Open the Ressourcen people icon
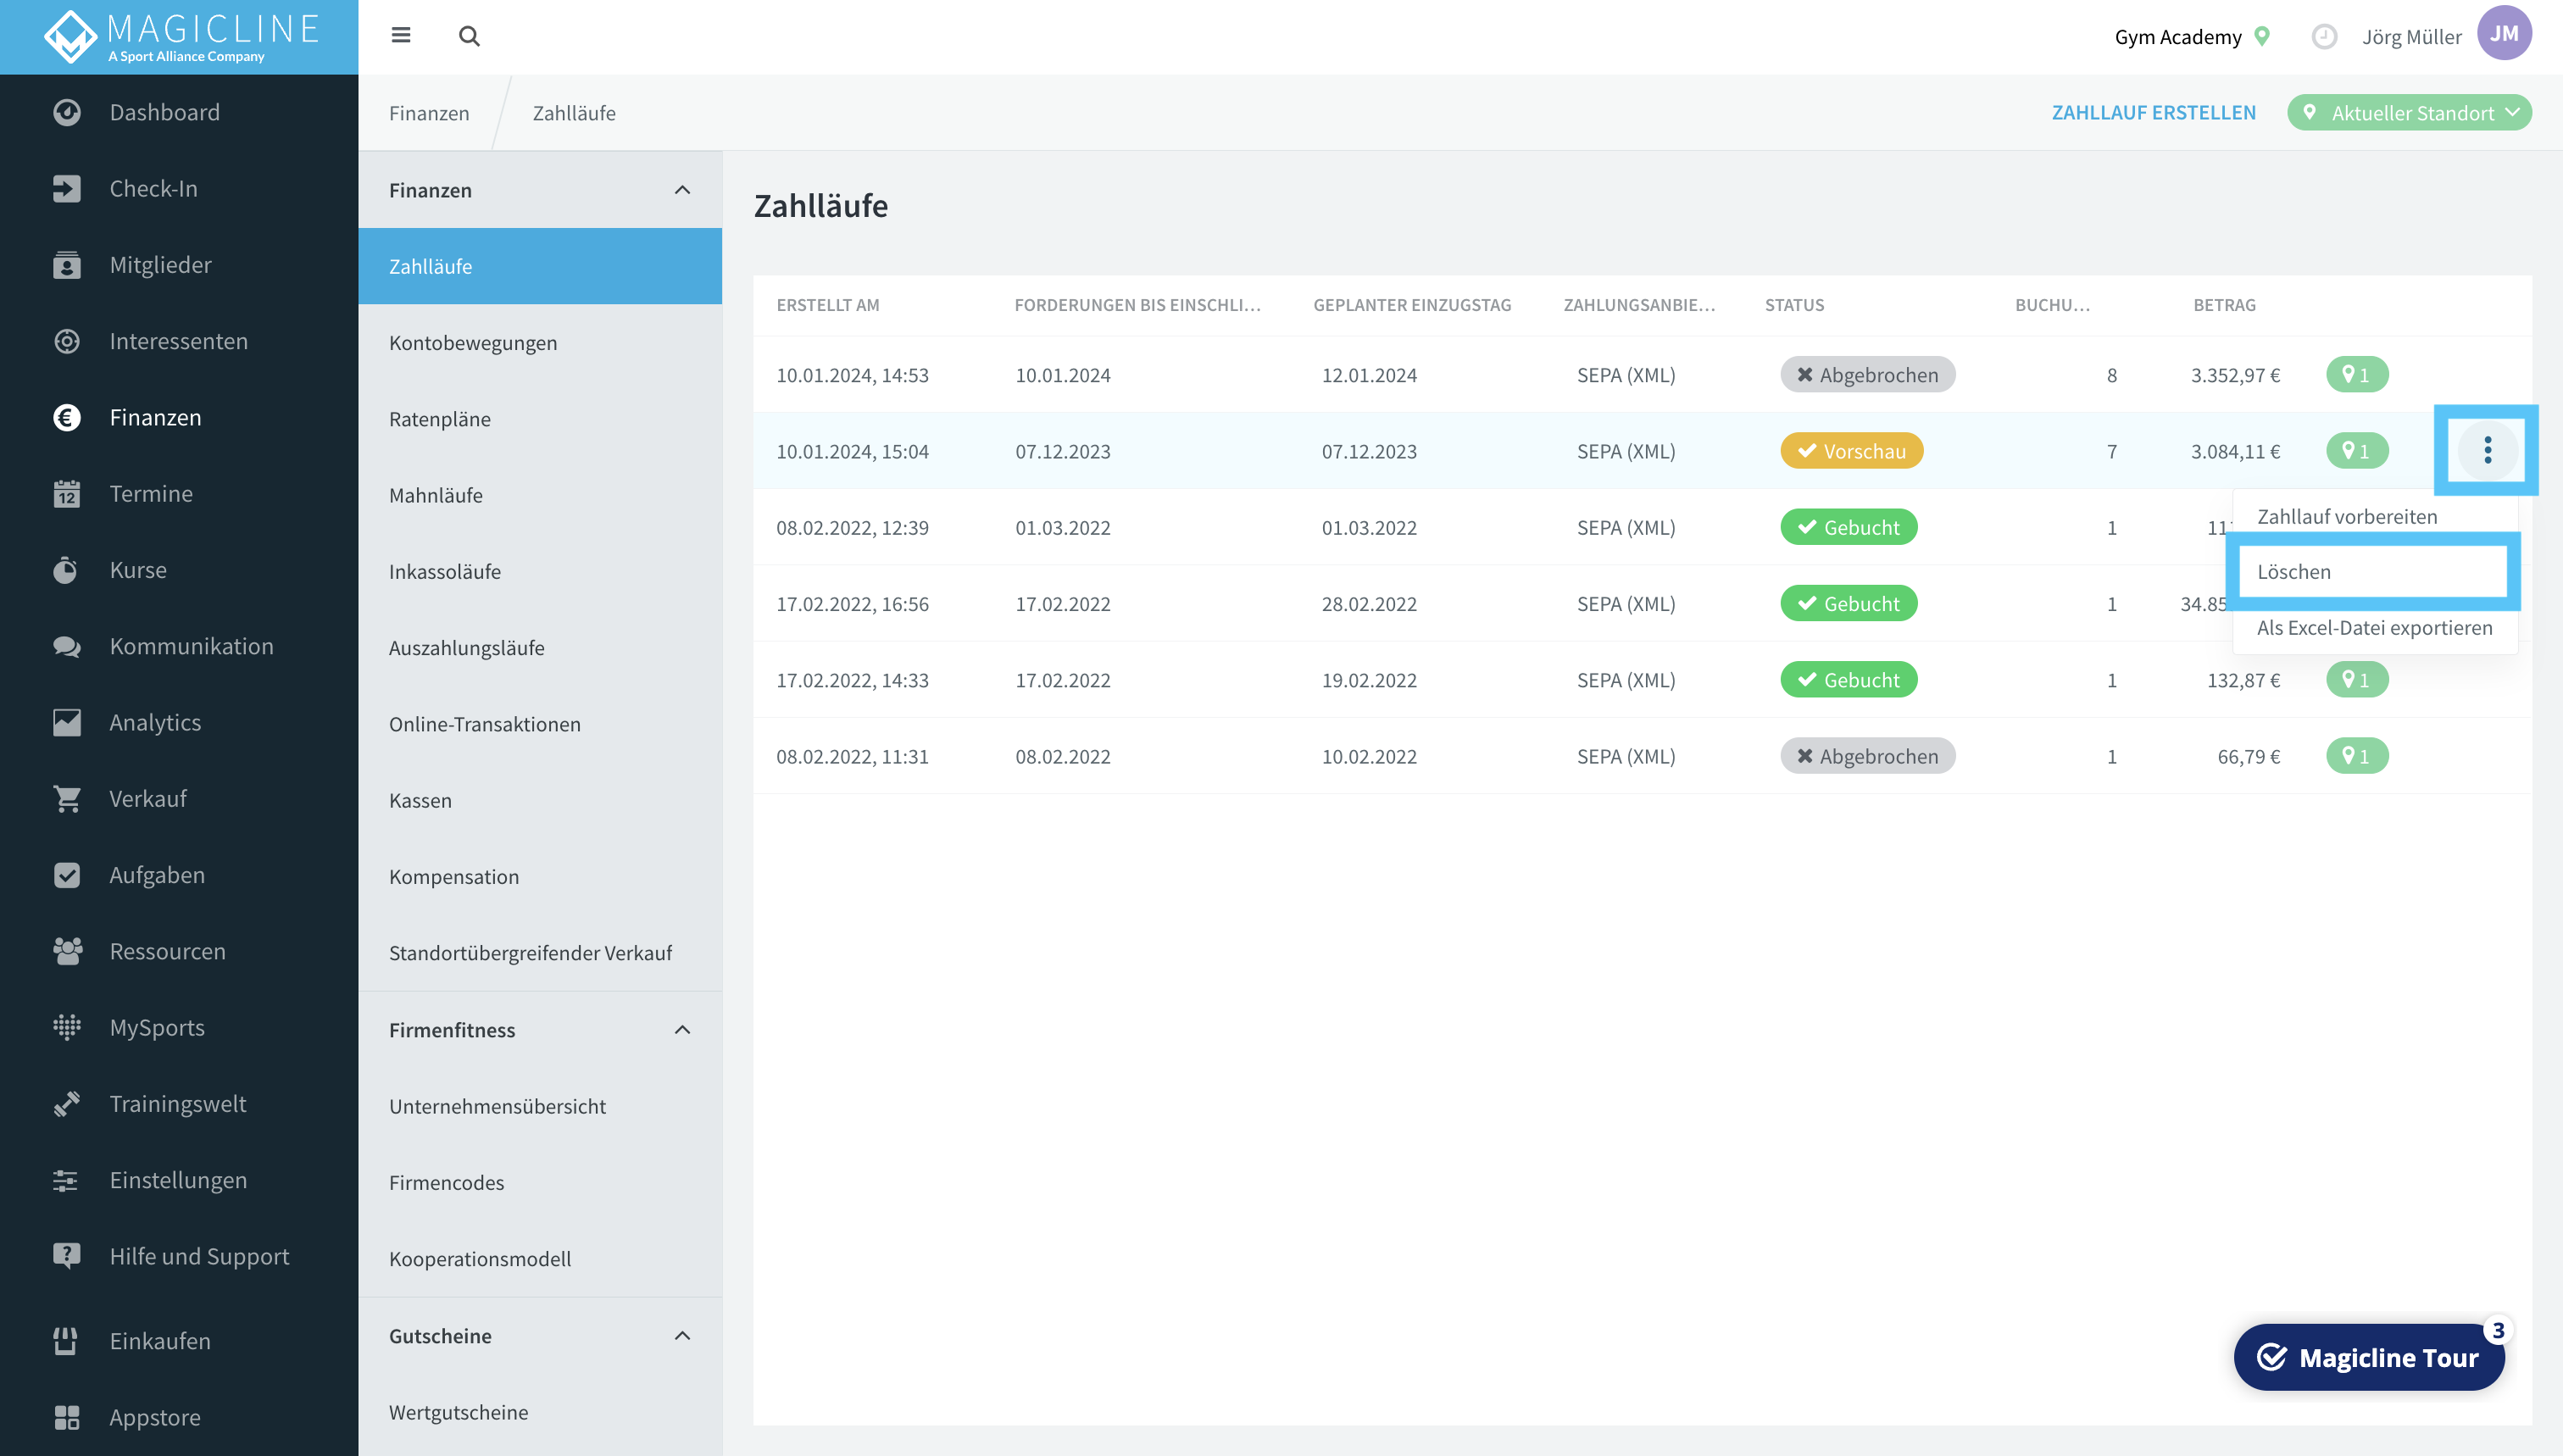The image size is (2563, 1456). tap(67, 951)
